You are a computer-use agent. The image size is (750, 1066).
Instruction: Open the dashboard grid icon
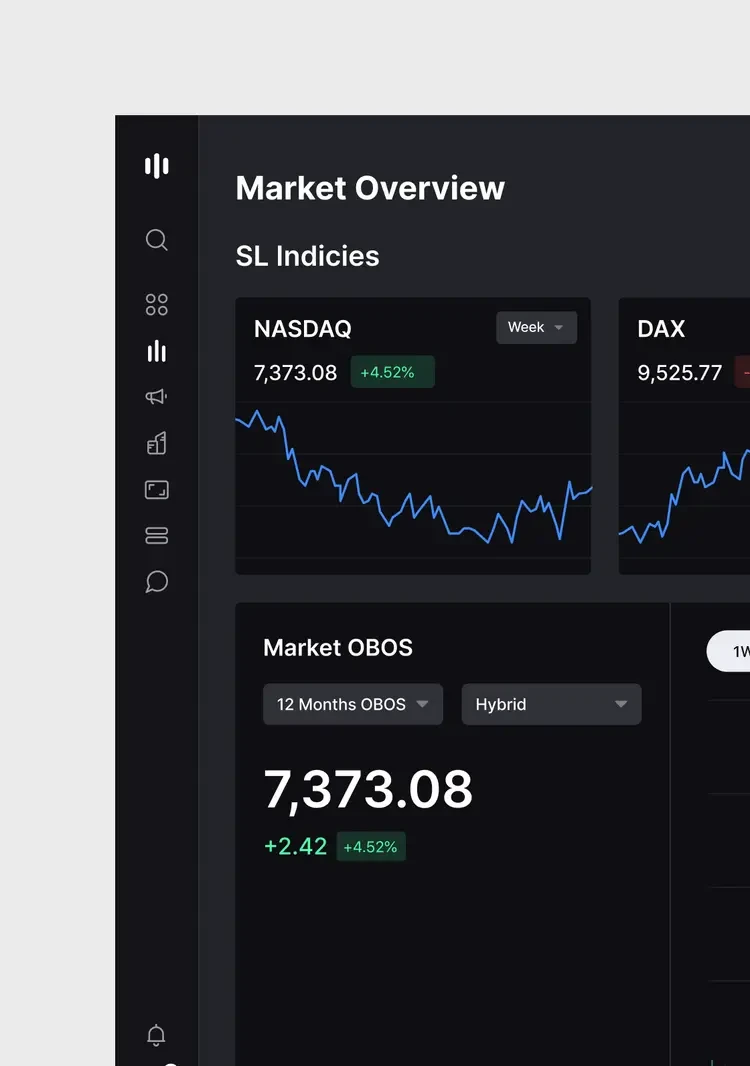[156, 305]
